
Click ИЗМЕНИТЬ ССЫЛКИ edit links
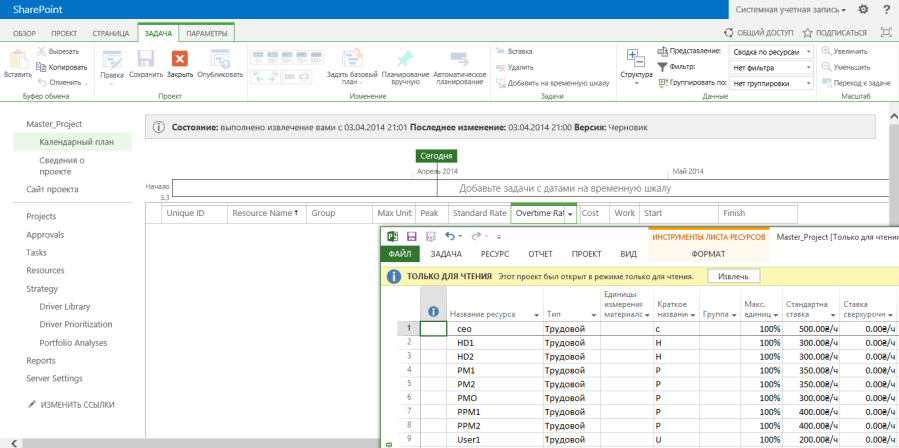[71, 404]
